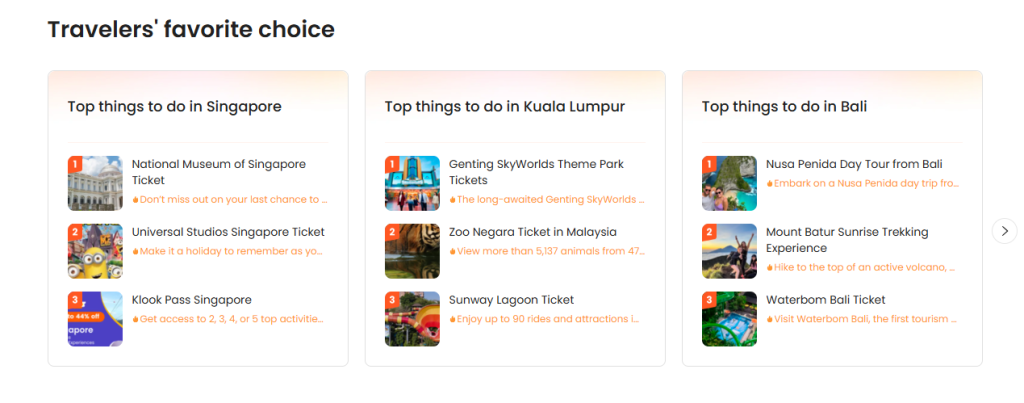
Task: Click 'Top things to do in Singapore' heading
Action: [174, 106]
